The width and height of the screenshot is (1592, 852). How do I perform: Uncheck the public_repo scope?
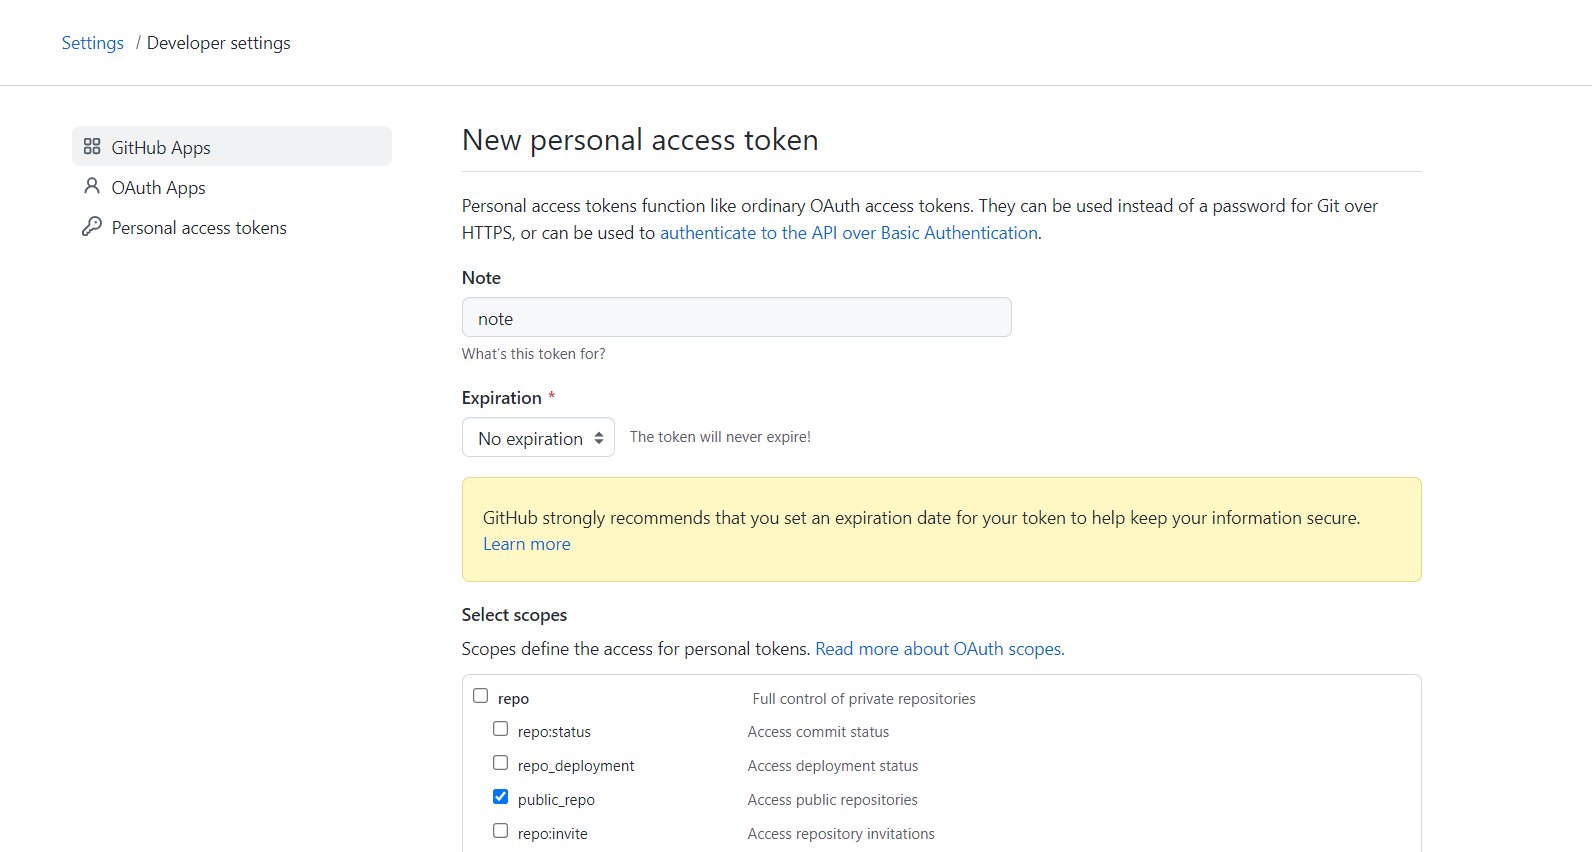[501, 797]
